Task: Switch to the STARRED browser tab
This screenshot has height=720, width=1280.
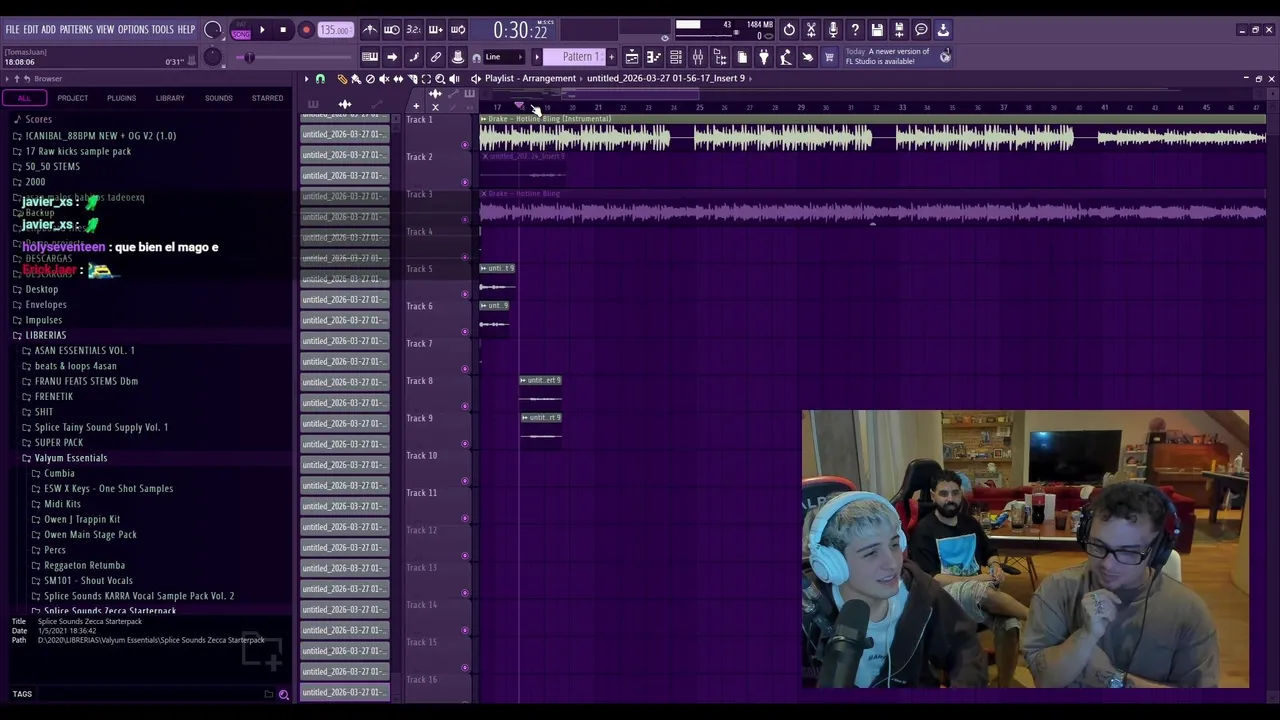Action: 267,98
